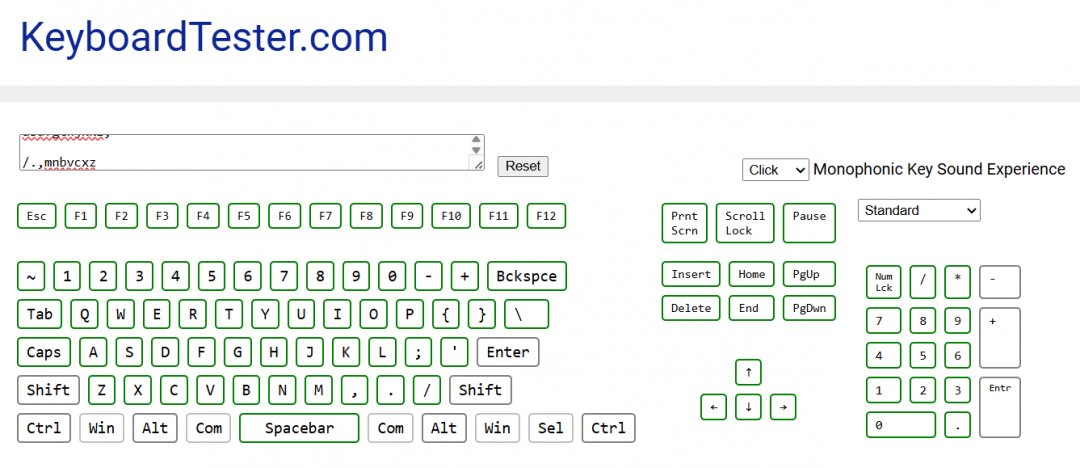Toggle the Caps key
Screen dimensions: 1080x468
coord(44,352)
